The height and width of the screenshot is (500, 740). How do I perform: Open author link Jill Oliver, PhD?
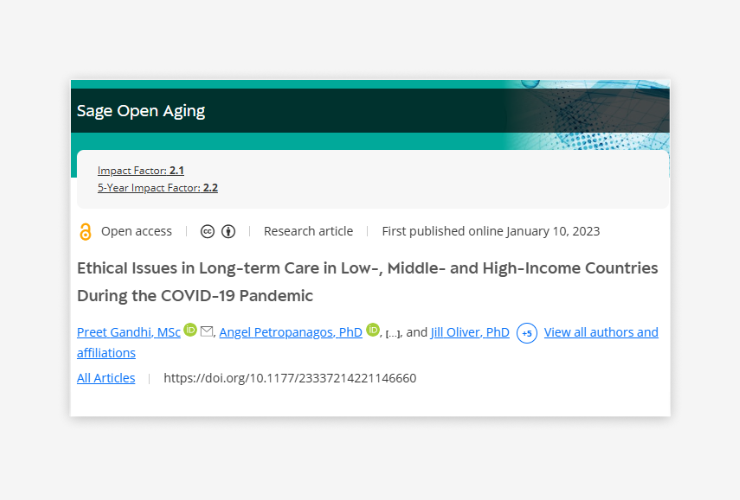(470, 332)
